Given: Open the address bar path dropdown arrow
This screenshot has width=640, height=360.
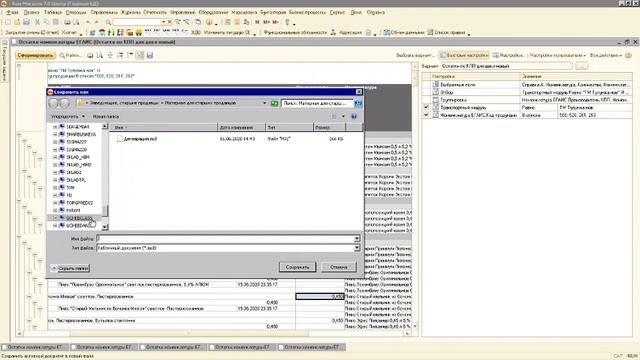Looking at the screenshot, I should (x=264, y=103).
